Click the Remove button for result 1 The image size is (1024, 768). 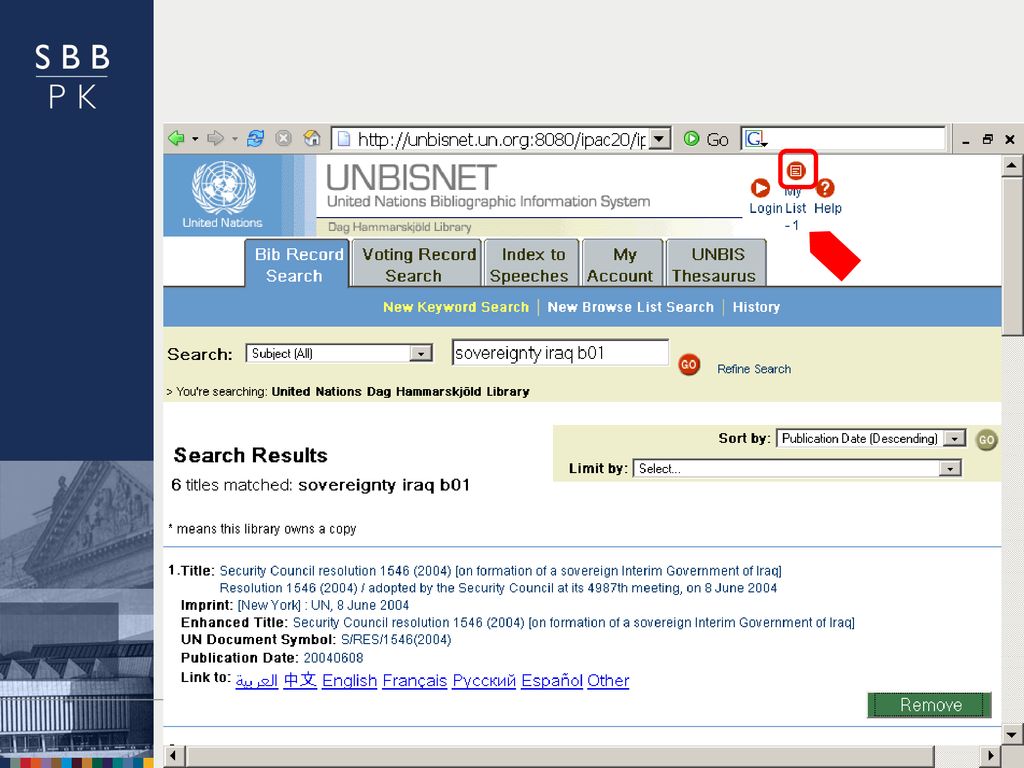929,705
